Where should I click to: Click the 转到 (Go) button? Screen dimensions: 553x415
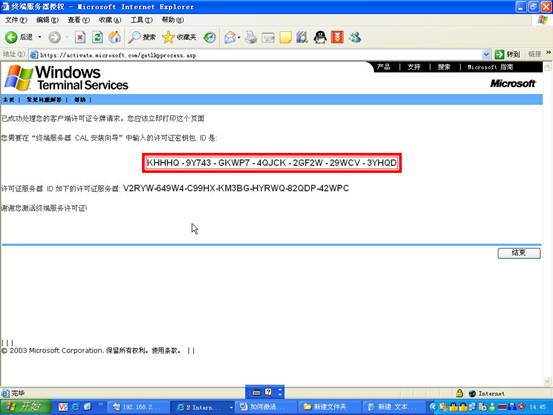click(508, 54)
